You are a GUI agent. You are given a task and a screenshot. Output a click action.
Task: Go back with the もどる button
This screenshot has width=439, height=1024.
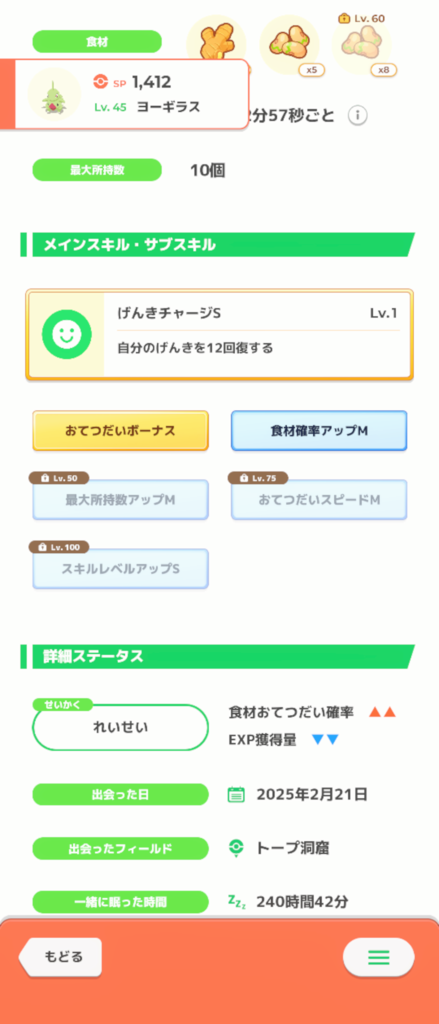tap(60, 957)
